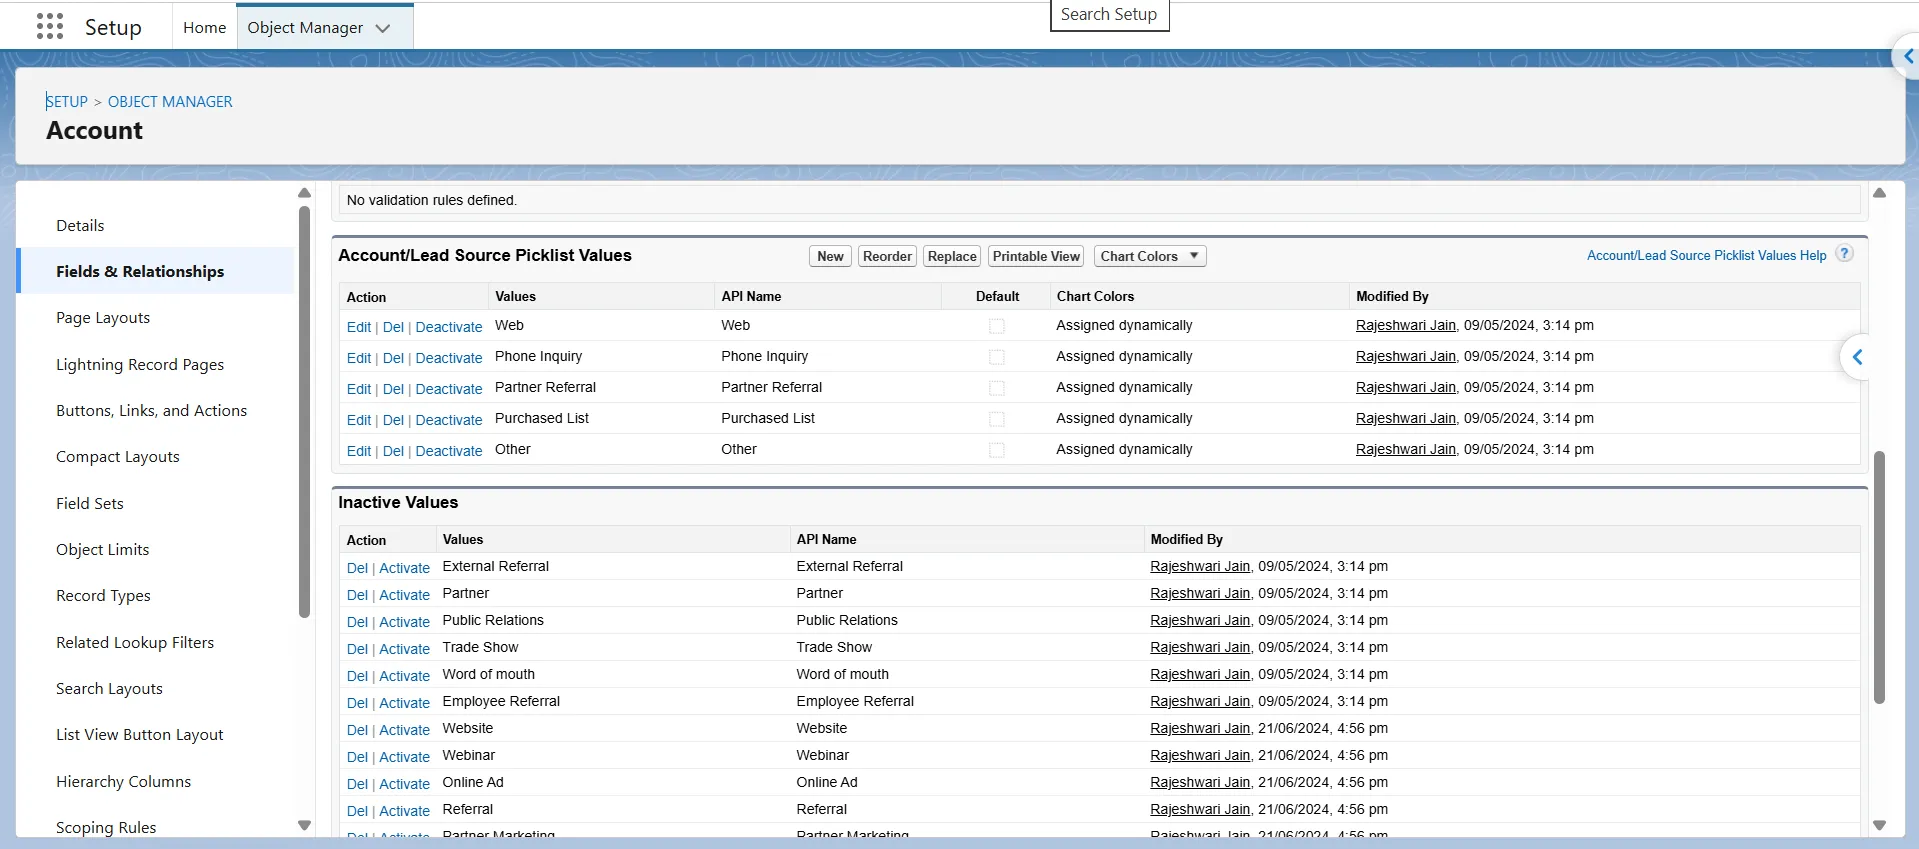Click the Values column header in active list
The height and width of the screenshot is (849, 1919).
point(515,296)
